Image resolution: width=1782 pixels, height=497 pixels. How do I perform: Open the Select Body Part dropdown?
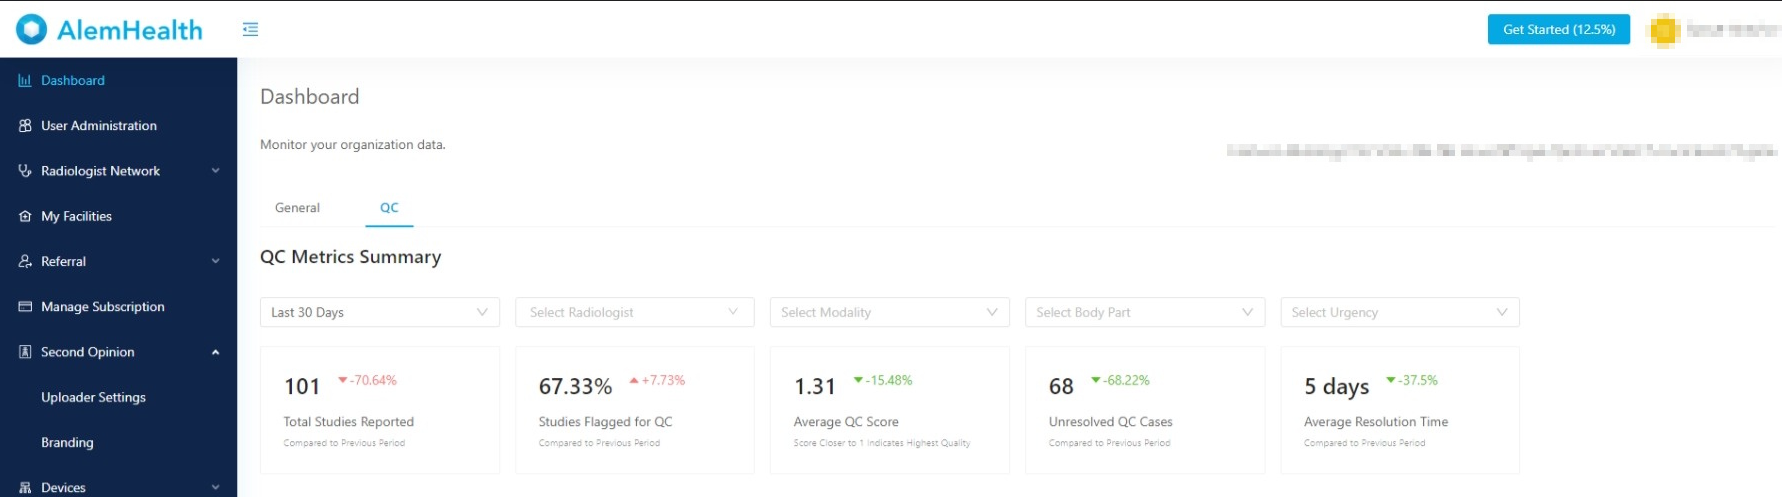click(x=1145, y=312)
